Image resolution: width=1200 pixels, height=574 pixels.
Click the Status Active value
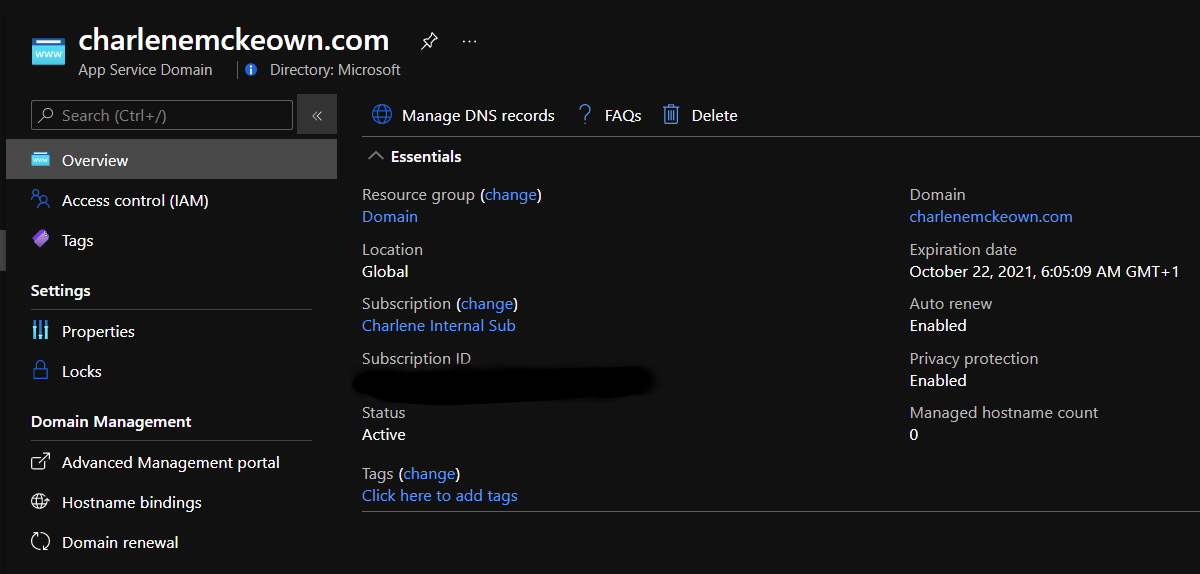(x=384, y=435)
